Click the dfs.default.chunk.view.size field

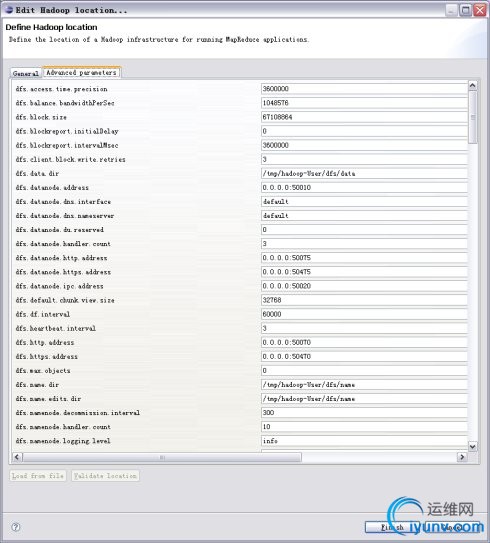tap(364, 300)
